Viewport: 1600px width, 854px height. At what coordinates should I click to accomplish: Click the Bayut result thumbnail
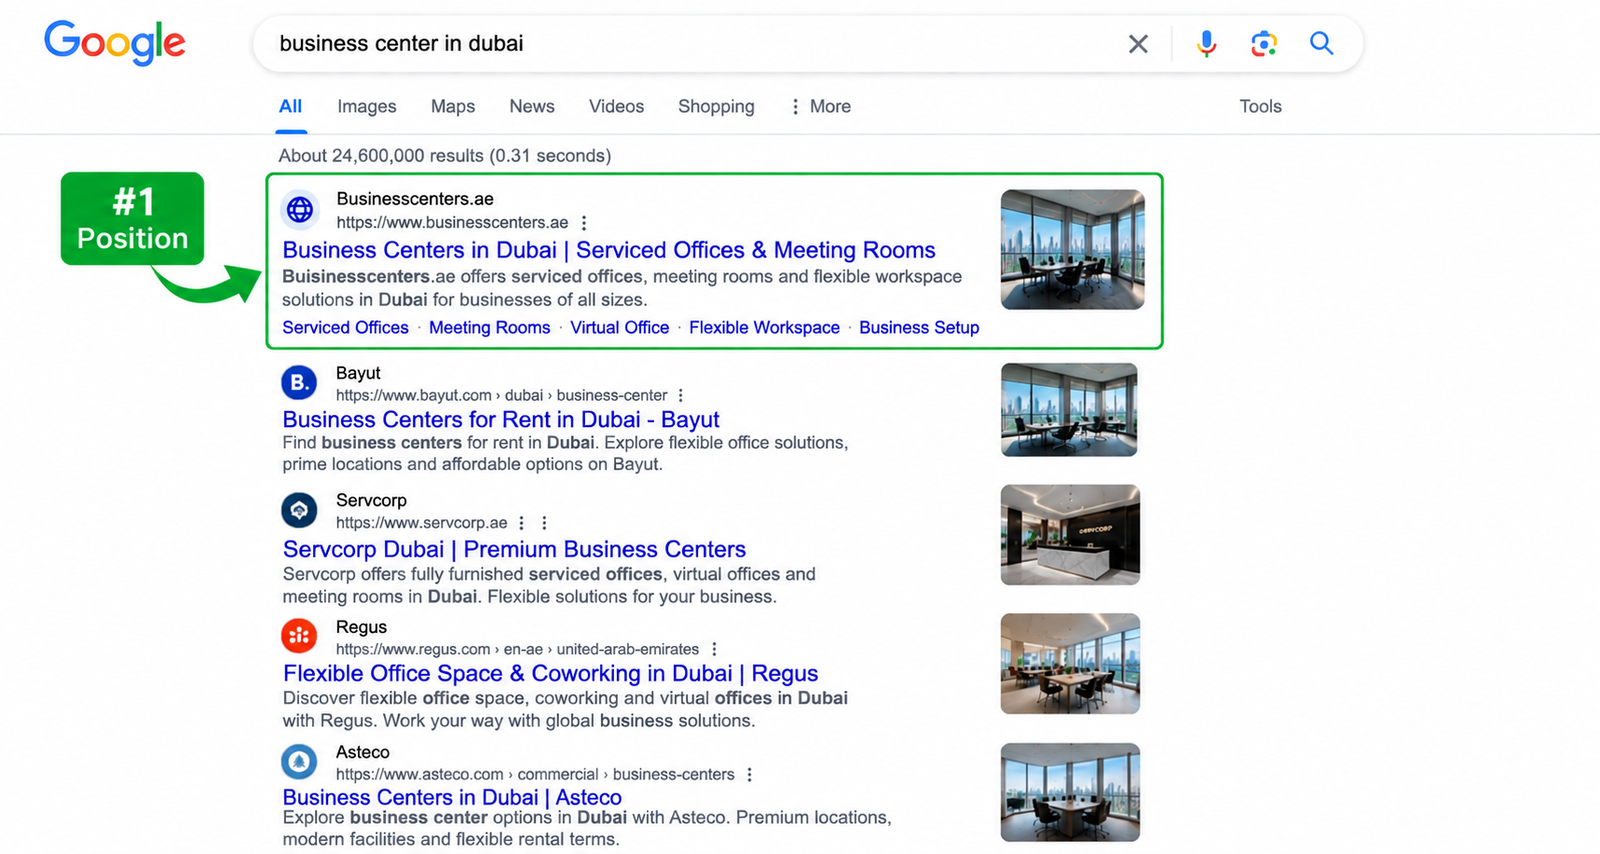(1069, 410)
